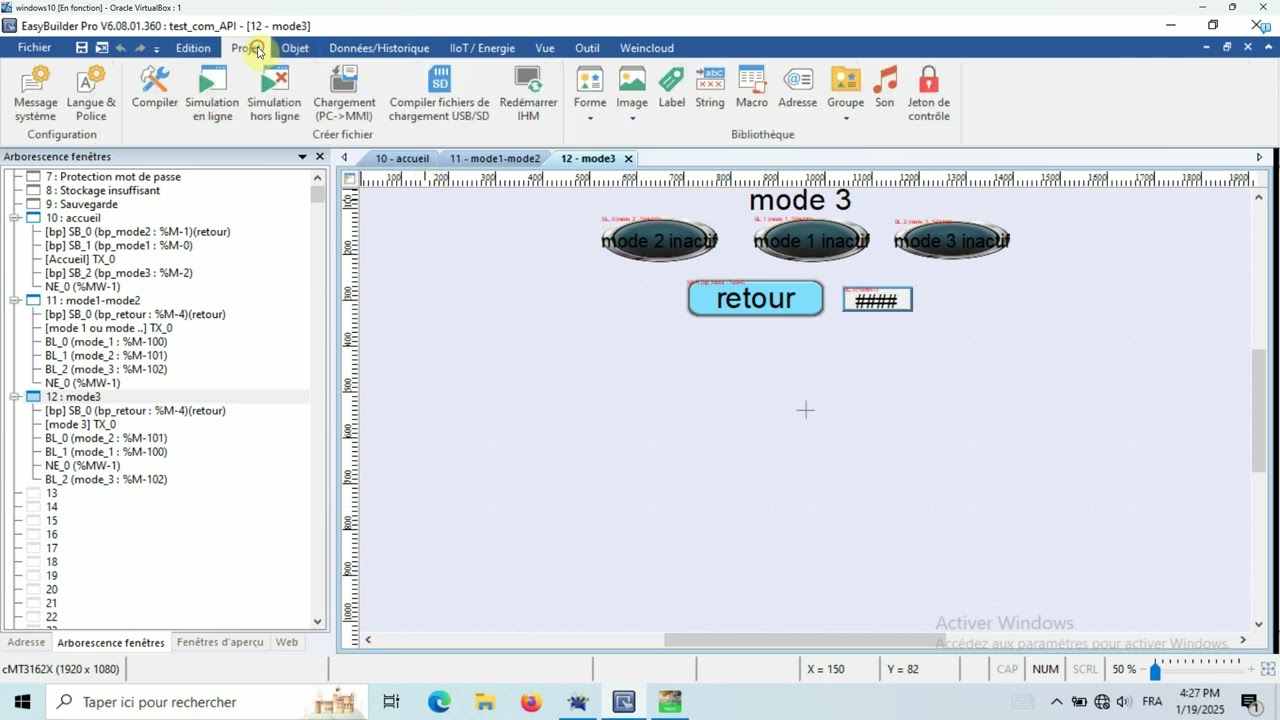
Task: Open Task View on taskbar
Action: [x=391, y=702]
